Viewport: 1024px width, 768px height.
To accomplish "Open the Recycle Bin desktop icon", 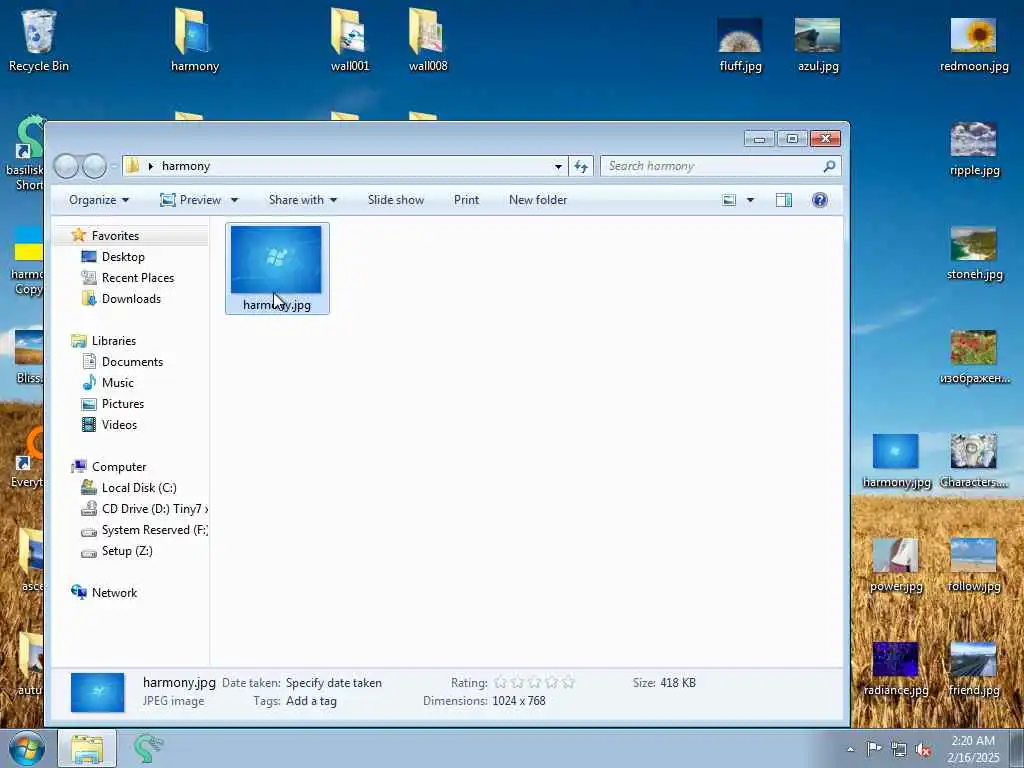I will click(39, 39).
